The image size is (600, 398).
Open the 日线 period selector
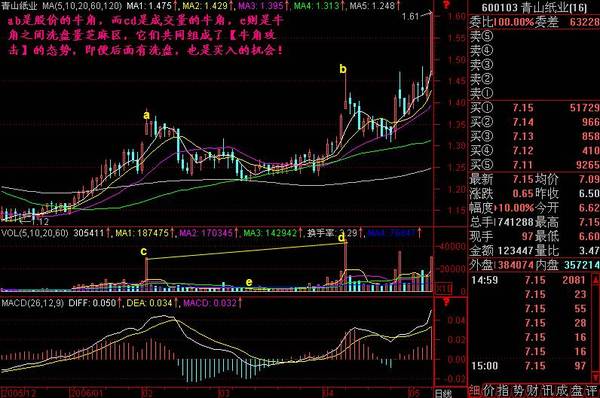click(x=443, y=393)
